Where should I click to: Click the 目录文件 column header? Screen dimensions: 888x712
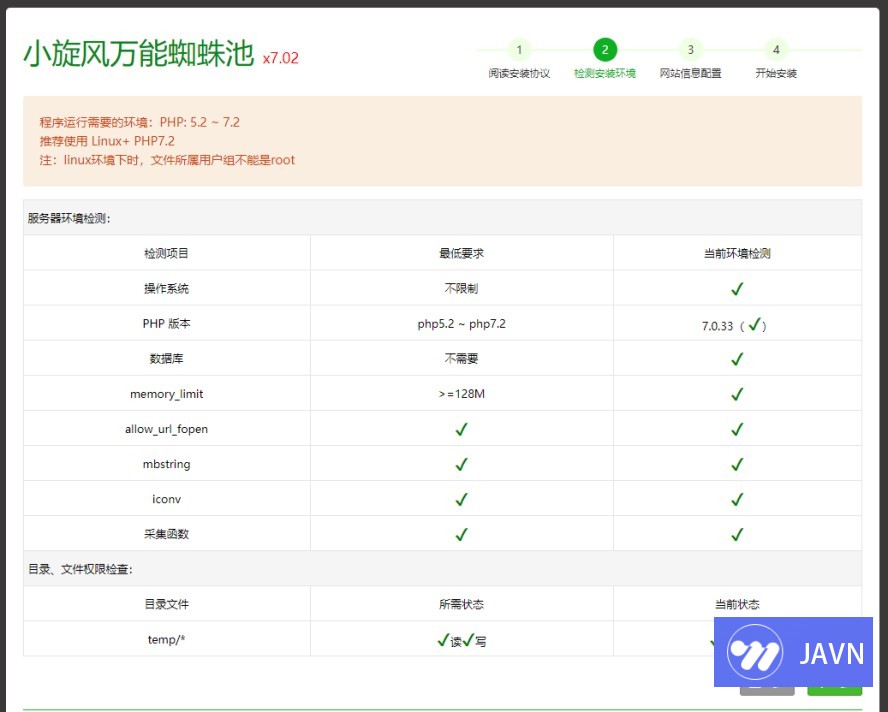[x=166, y=604]
